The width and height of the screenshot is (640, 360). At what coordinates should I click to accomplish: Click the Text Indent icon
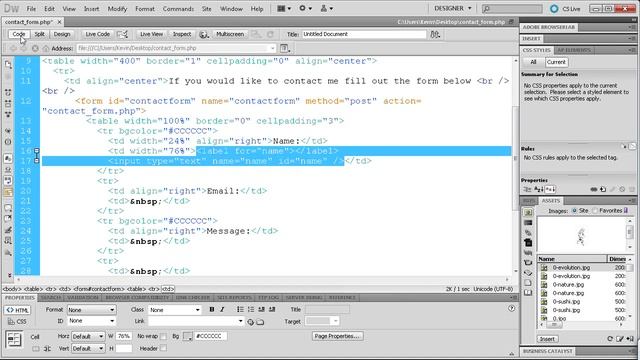[272, 310]
